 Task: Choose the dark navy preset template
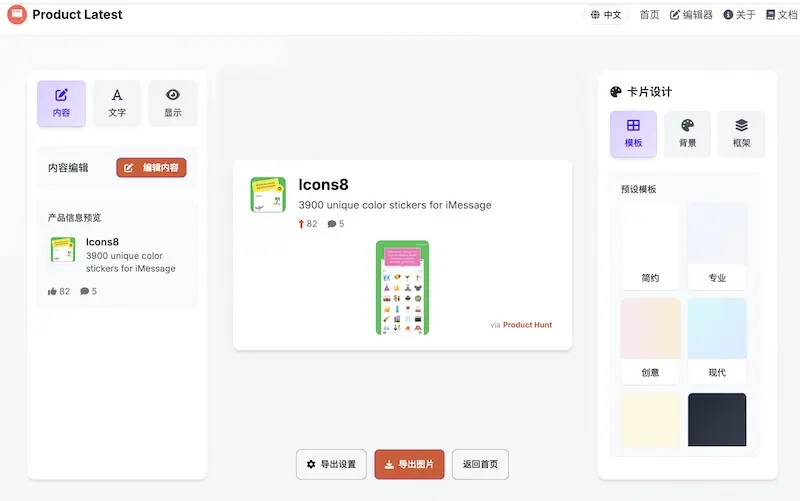717,419
